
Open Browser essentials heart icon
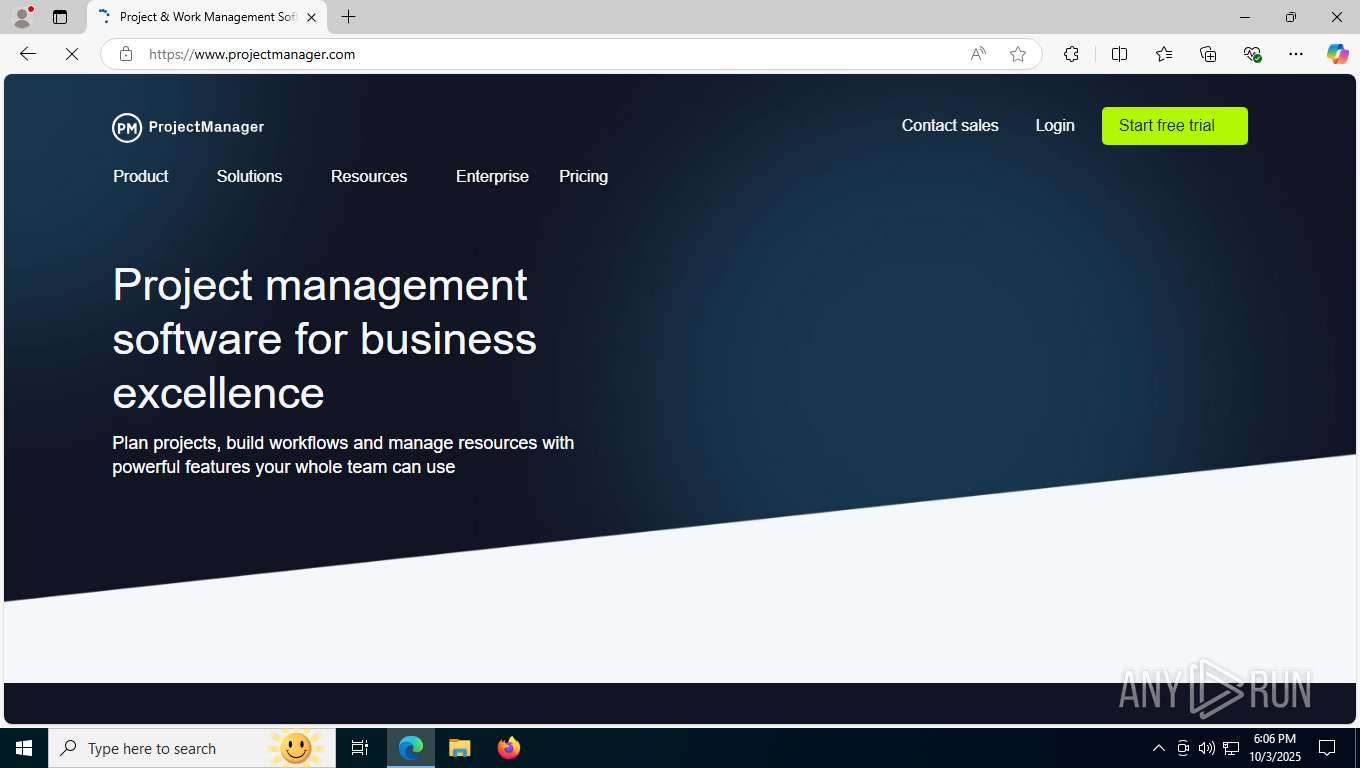pos(1252,54)
